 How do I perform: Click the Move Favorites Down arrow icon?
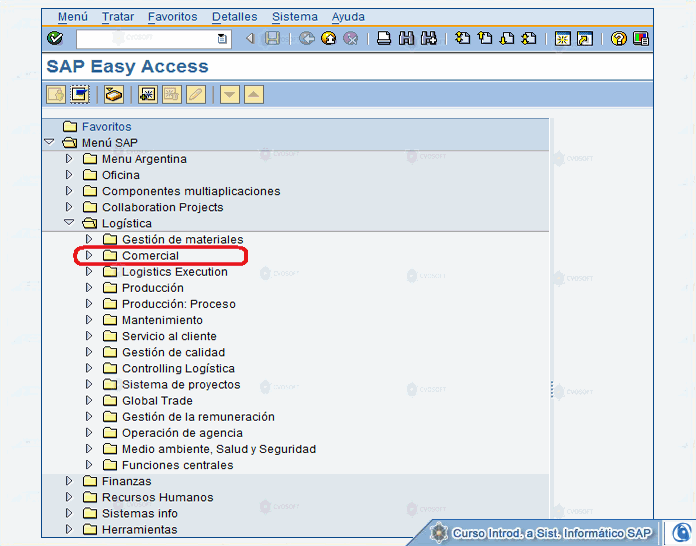(229, 94)
